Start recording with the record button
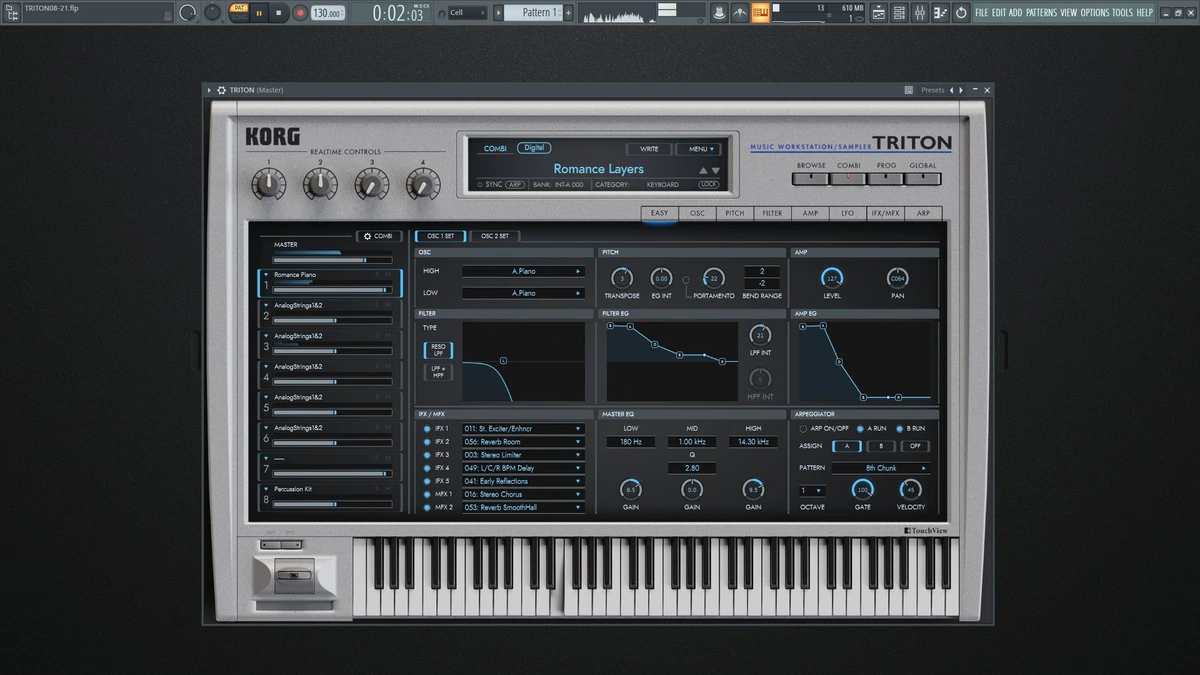Viewport: 1200px width, 675px height. 299,13
